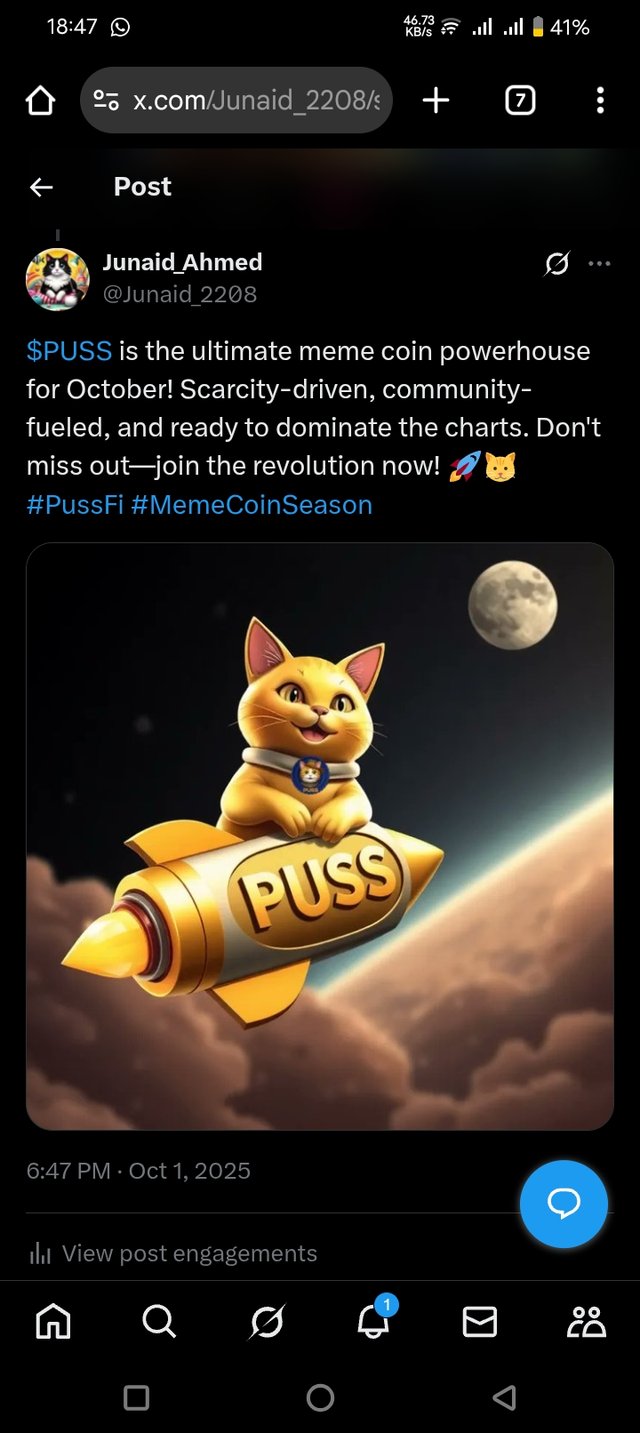The width and height of the screenshot is (640, 1433).
Task: Open the $PUSS cashtag link
Action: (69, 351)
